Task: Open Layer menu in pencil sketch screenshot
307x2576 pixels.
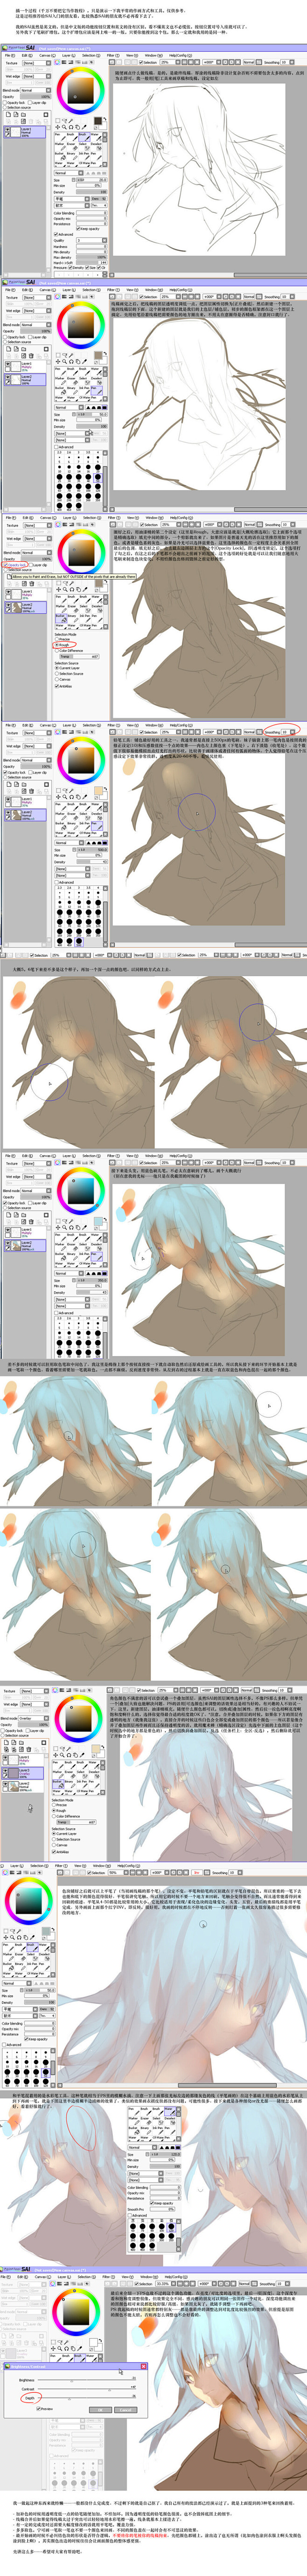Action: [x=68, y=56]
